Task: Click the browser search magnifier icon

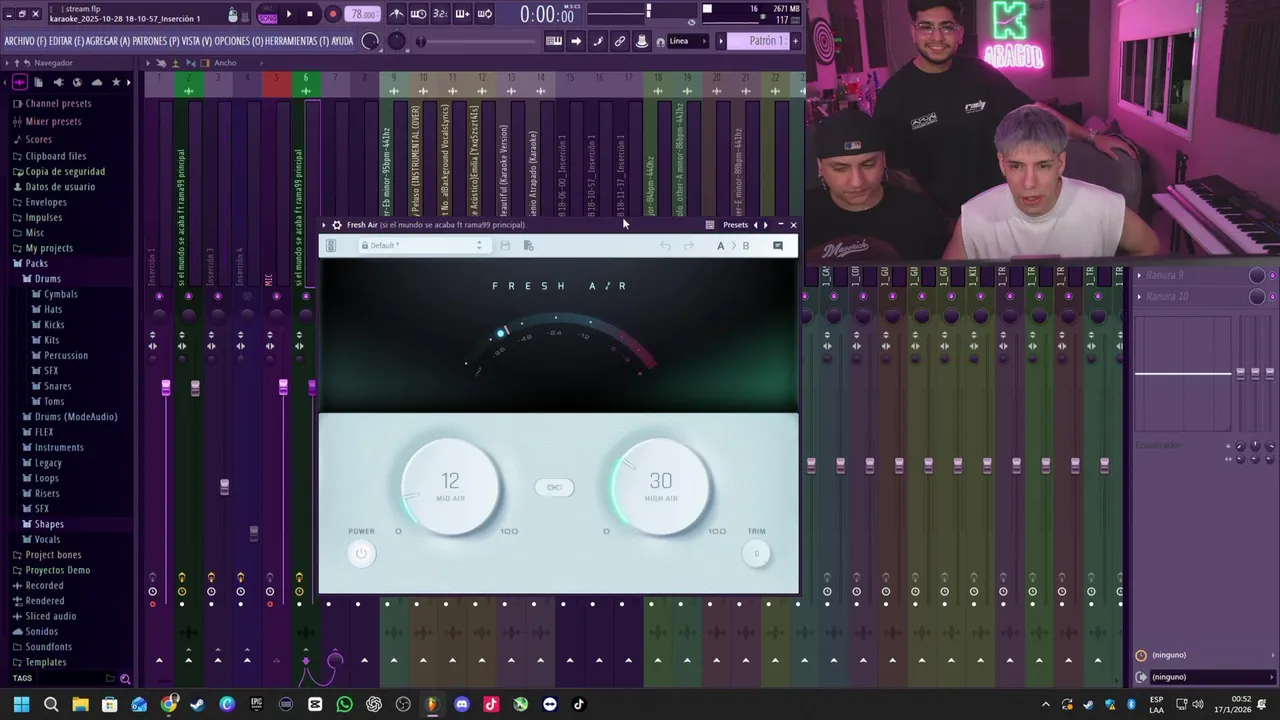Action: (125, 679)
